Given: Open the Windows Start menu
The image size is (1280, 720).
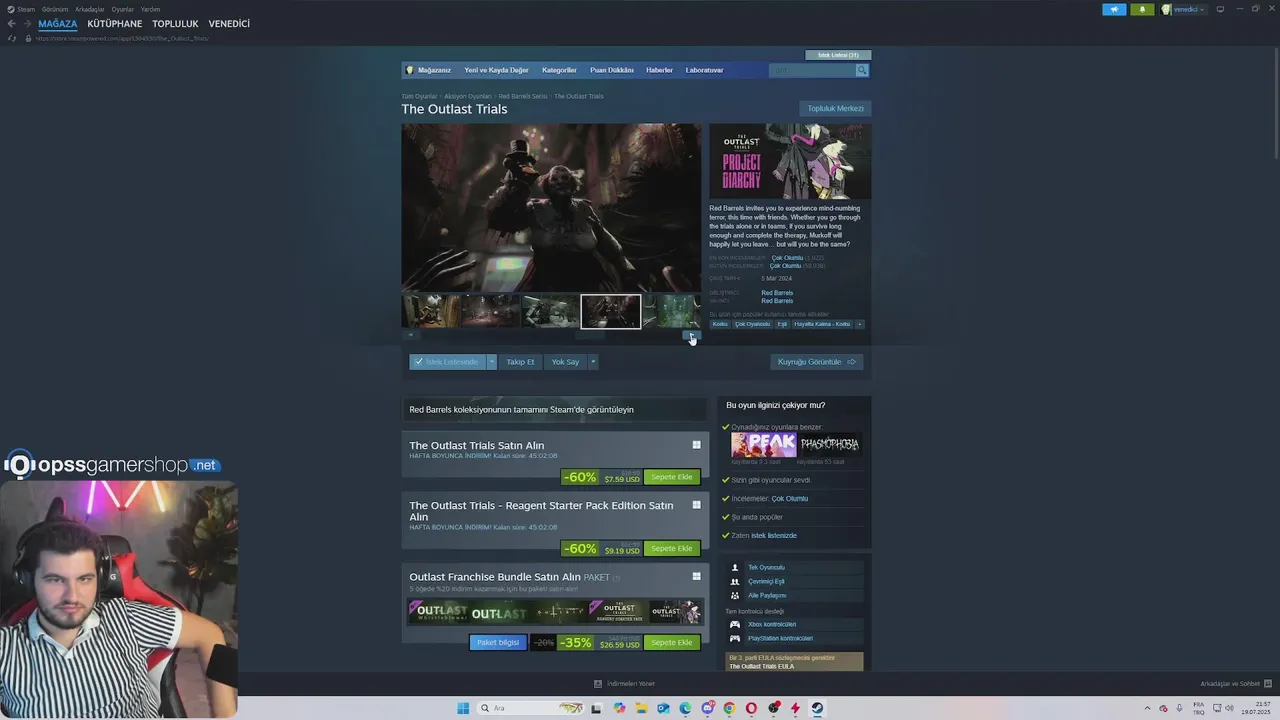Looking at the screenshot, I should click(x=463, y=708).
